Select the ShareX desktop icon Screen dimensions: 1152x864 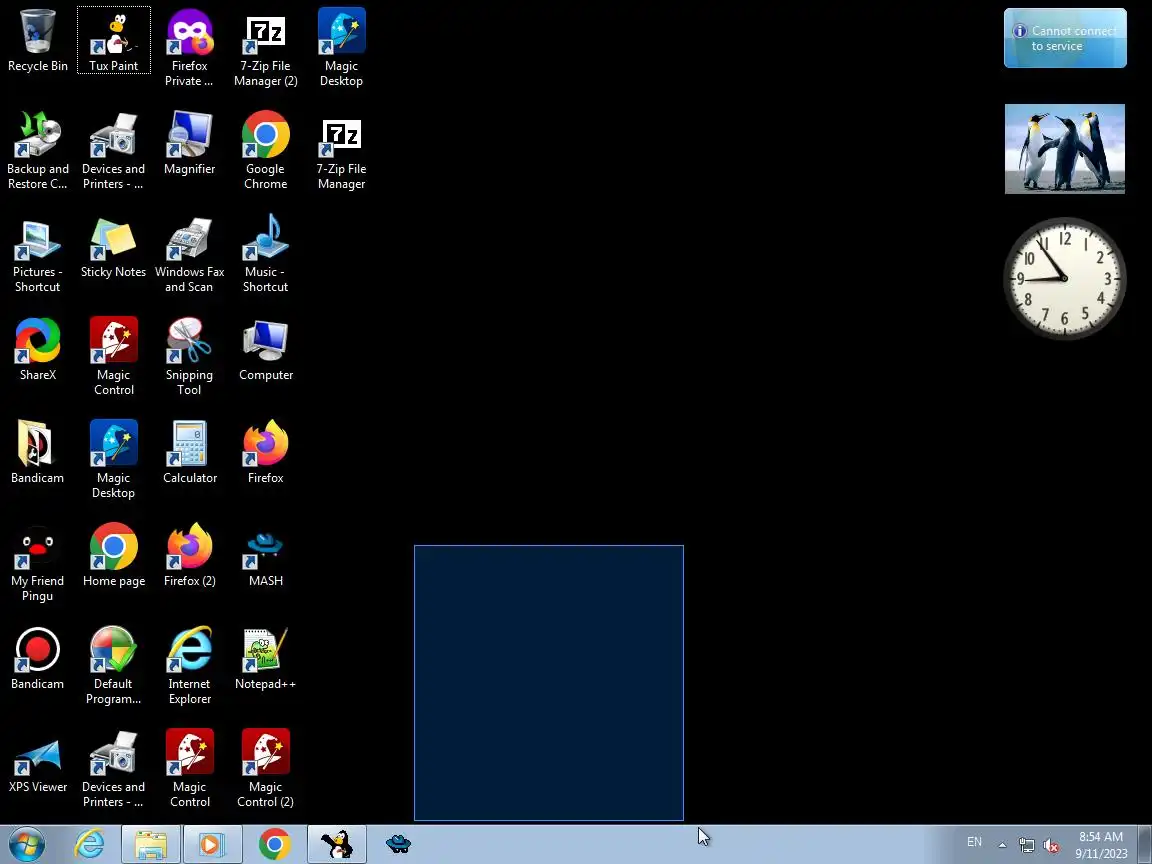click(37, 350)
